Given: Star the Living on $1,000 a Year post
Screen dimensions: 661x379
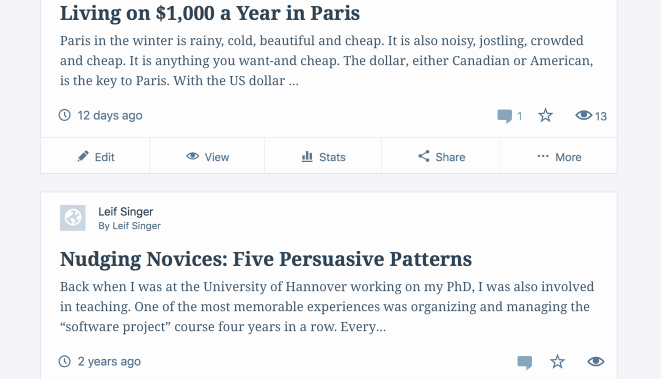Looking at the screenshot, I should tap(545, 115).
